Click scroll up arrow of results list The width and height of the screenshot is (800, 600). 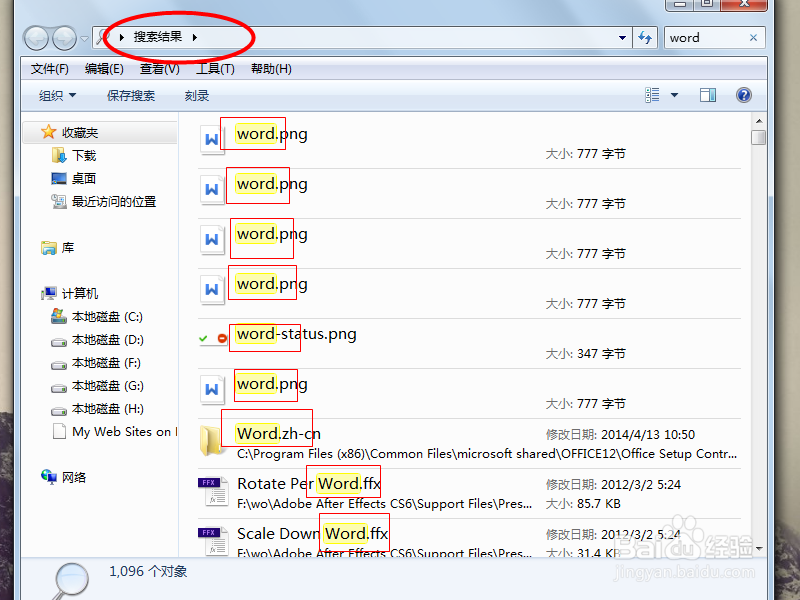click(x=759, y=121)
